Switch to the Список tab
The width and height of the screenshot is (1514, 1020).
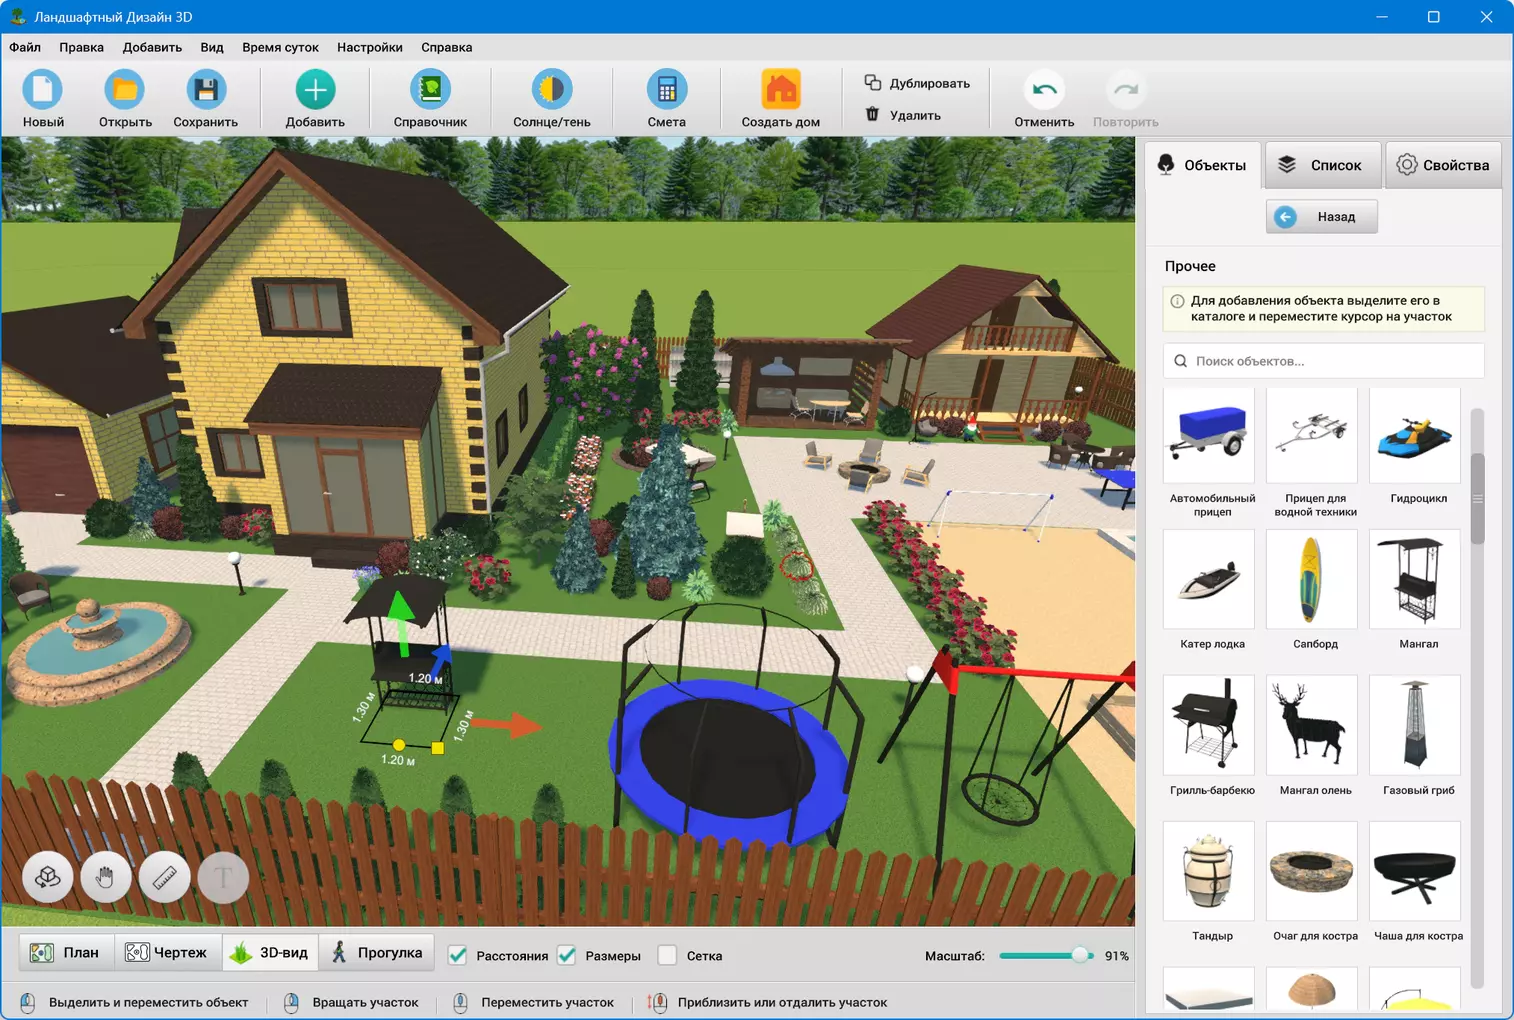click(1323, 165)
